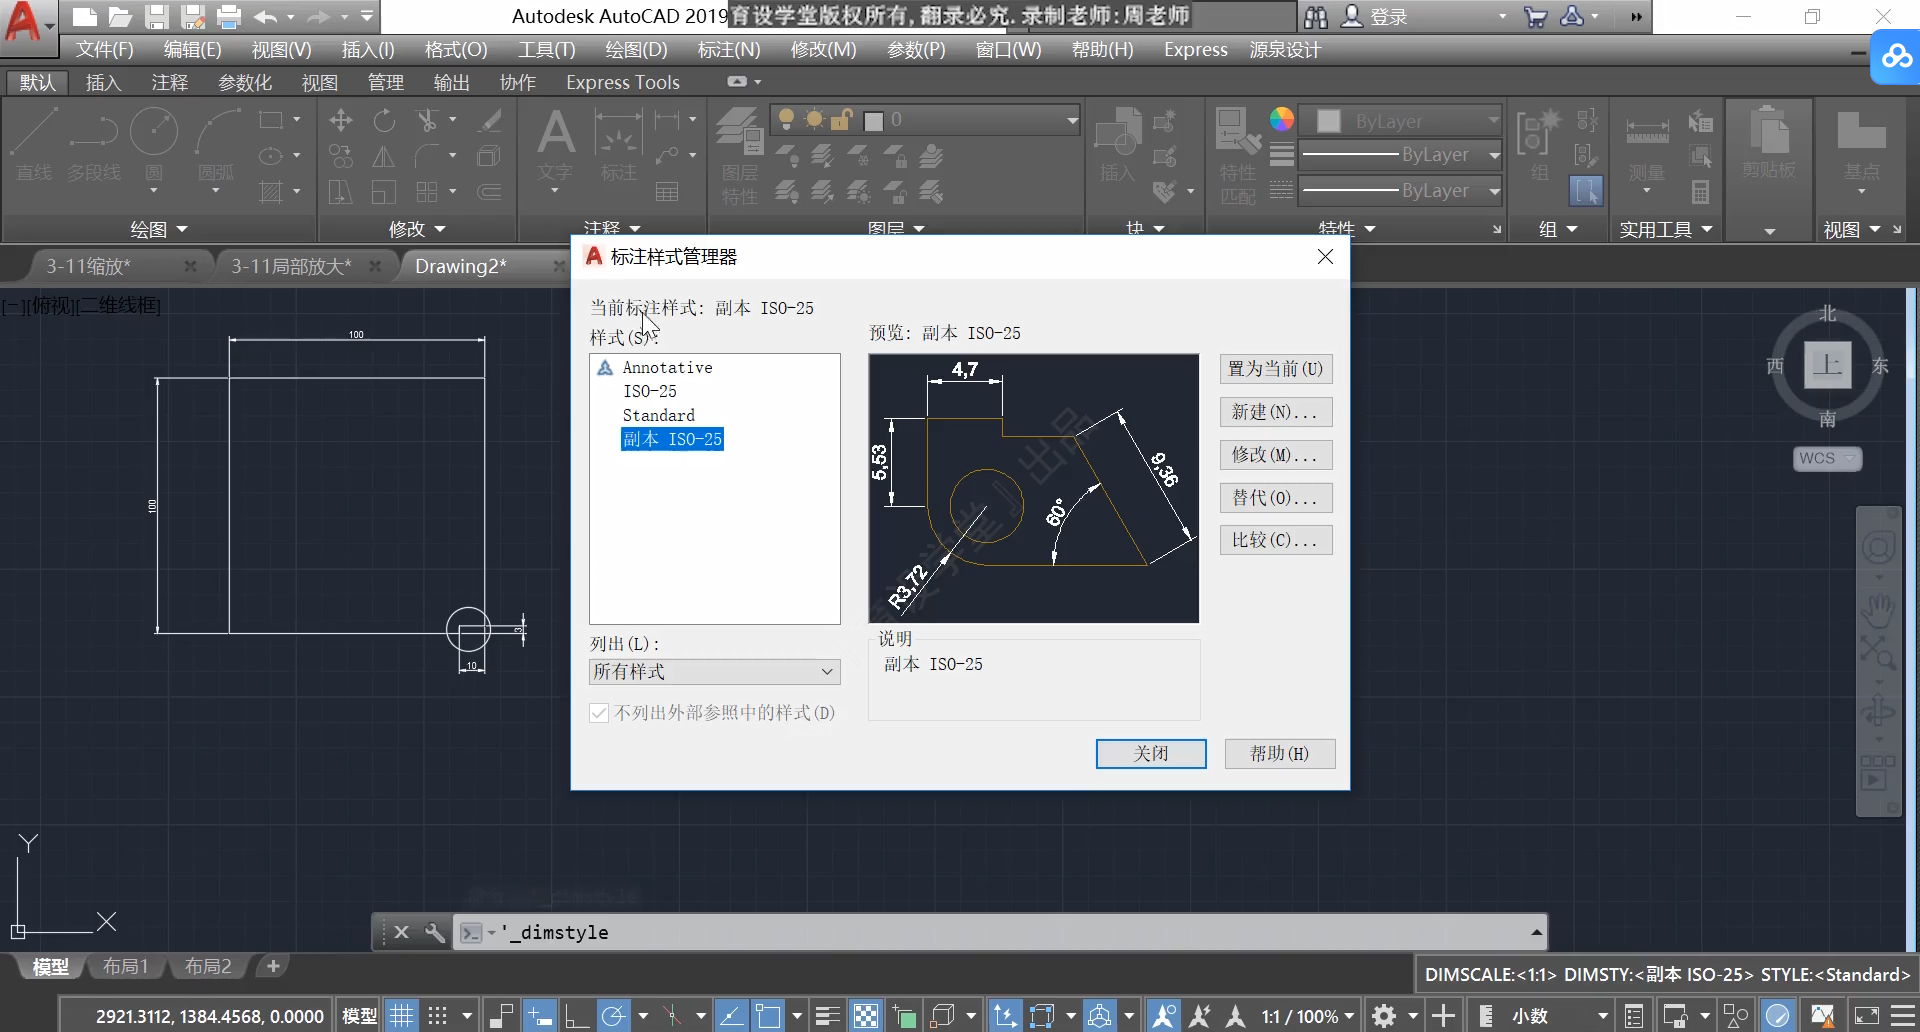
Task: Switch to the 参数化 ribbon tab
Action: pos(245,82)
